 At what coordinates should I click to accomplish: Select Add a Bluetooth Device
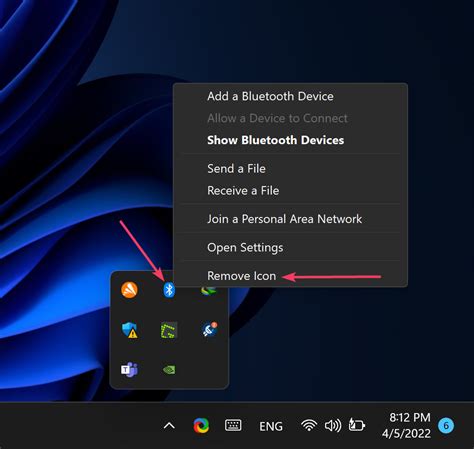[x=270, y=96]
